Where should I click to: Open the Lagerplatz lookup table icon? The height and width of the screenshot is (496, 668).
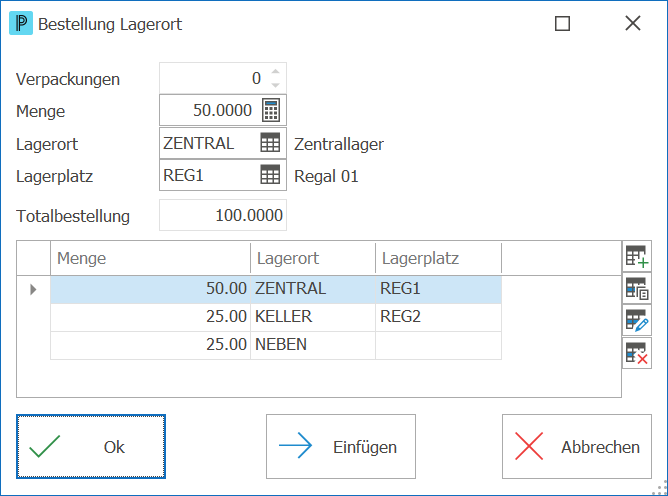coord(270,175)
